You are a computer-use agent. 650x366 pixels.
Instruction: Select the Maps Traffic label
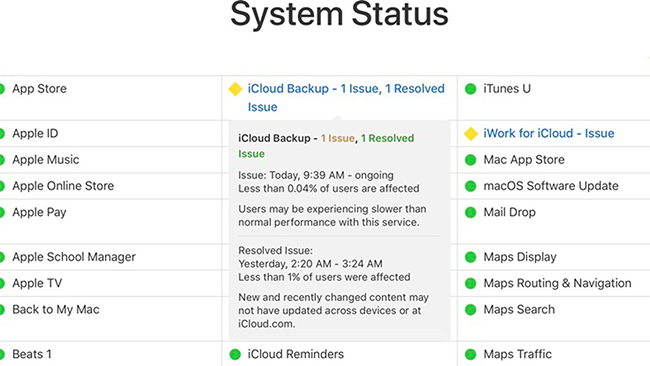[x=517, y=354]
